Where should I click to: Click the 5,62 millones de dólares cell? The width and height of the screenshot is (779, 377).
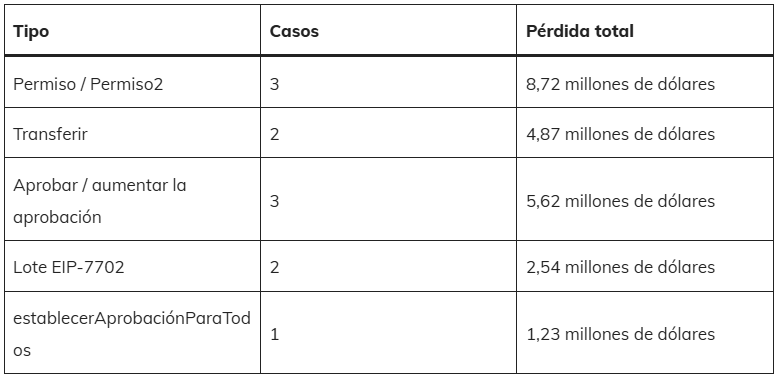click(x=645, y=200)
